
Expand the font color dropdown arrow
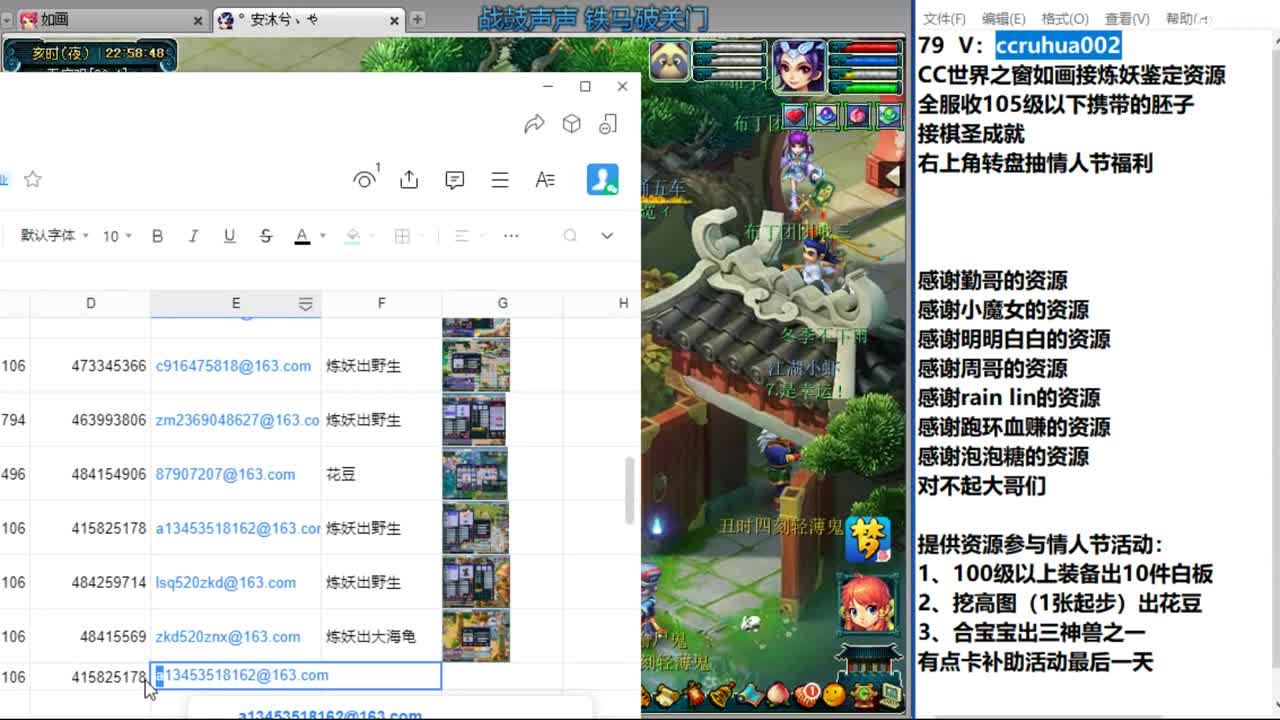pyautogui.click(x=321, y=236)
